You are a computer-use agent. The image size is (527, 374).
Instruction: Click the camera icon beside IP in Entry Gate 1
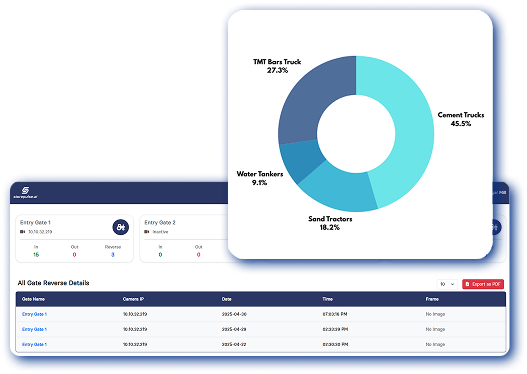(23, 232)
